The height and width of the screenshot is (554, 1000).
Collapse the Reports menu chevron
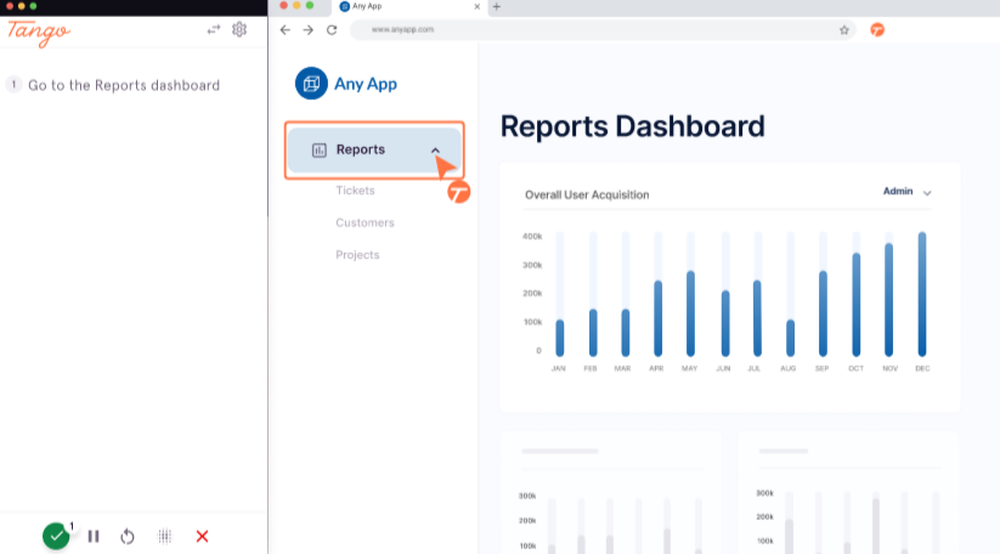pyautogui.click(x=436, y=150)
